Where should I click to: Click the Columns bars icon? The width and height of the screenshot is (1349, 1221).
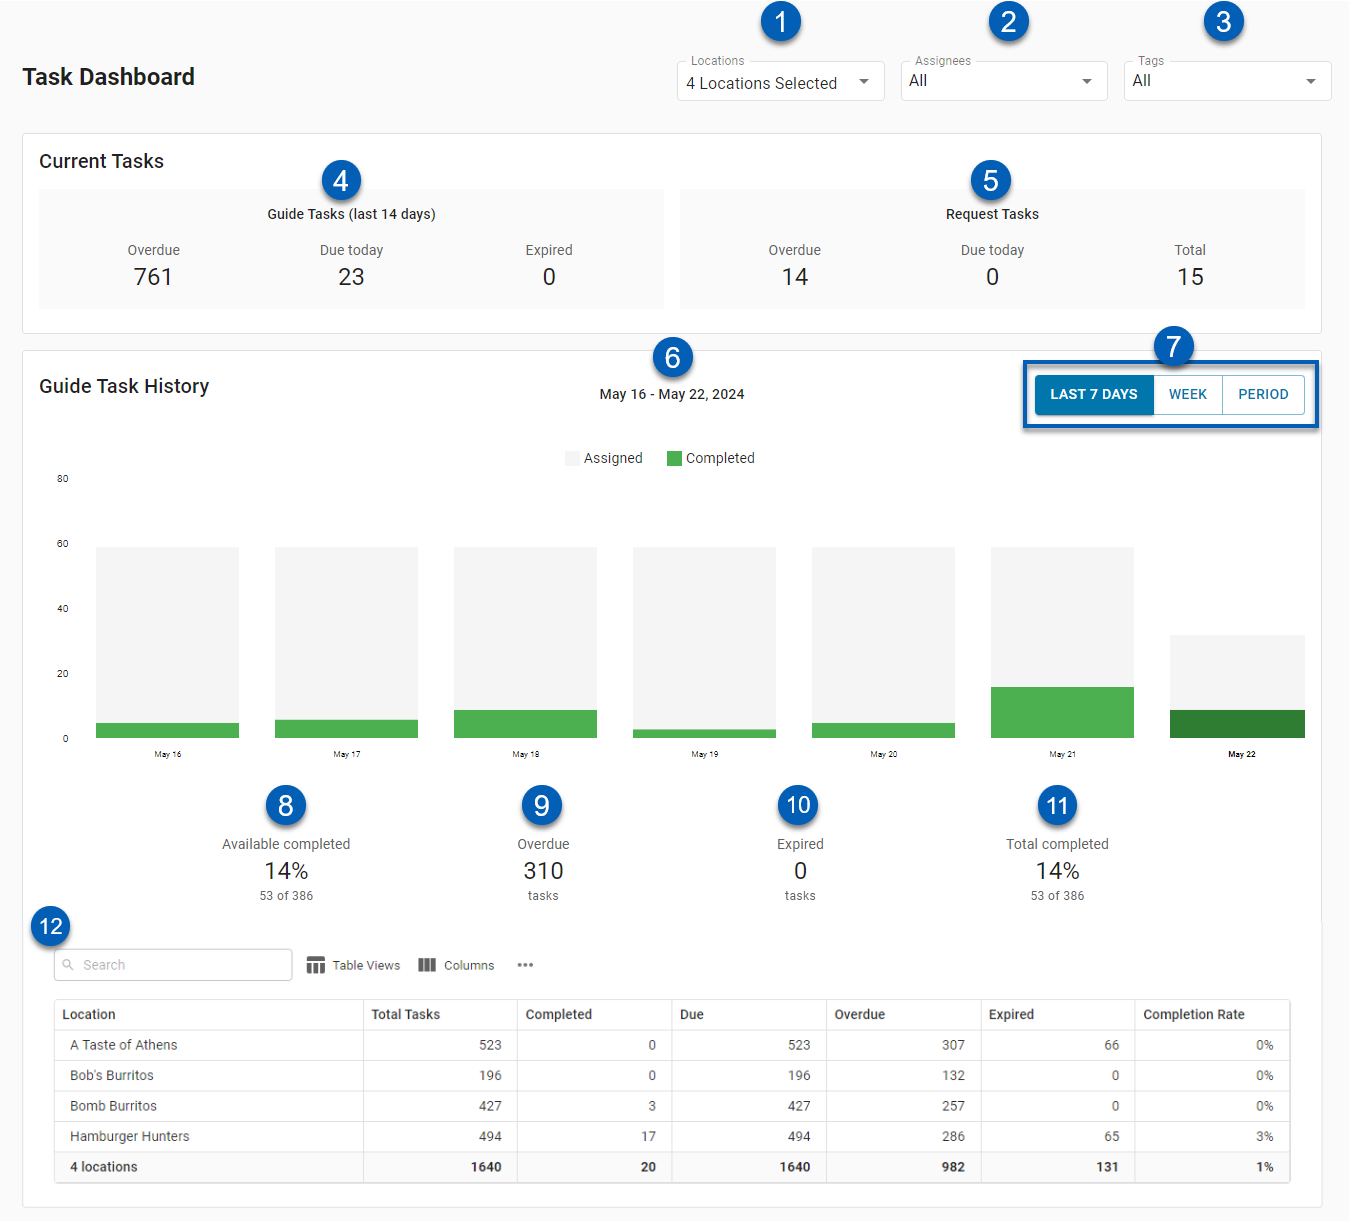427,965
